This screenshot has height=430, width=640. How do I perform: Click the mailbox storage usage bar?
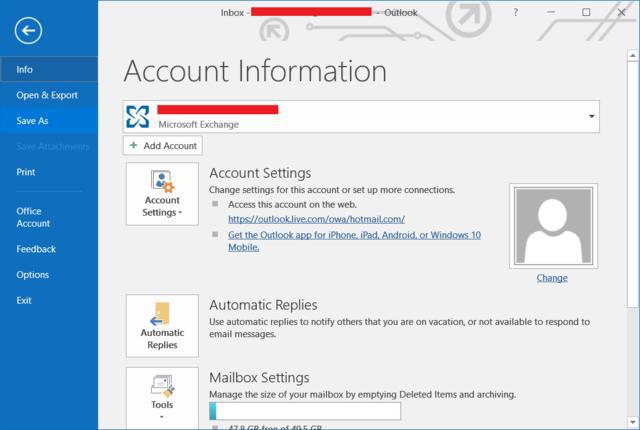pyautogui.click(x=305, y=411)
